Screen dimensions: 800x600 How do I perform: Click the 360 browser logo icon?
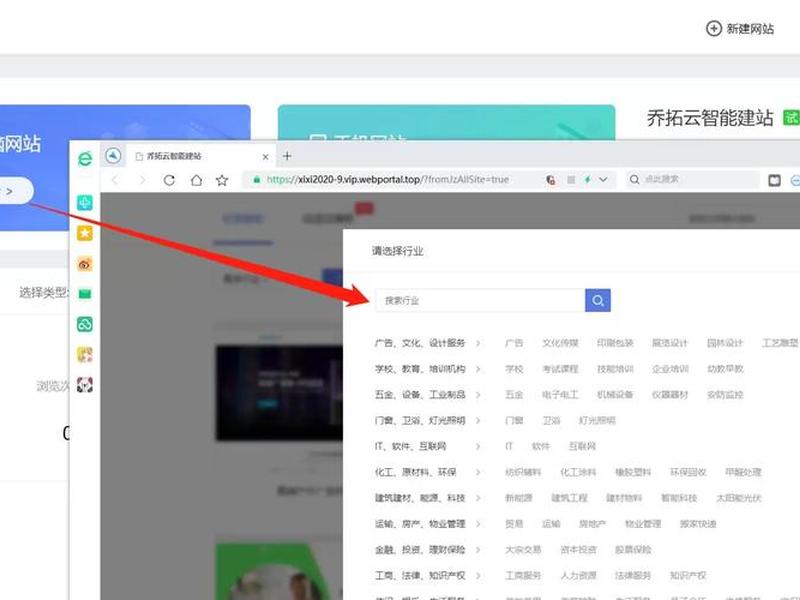pyautogui.click(x=85, y=159)
